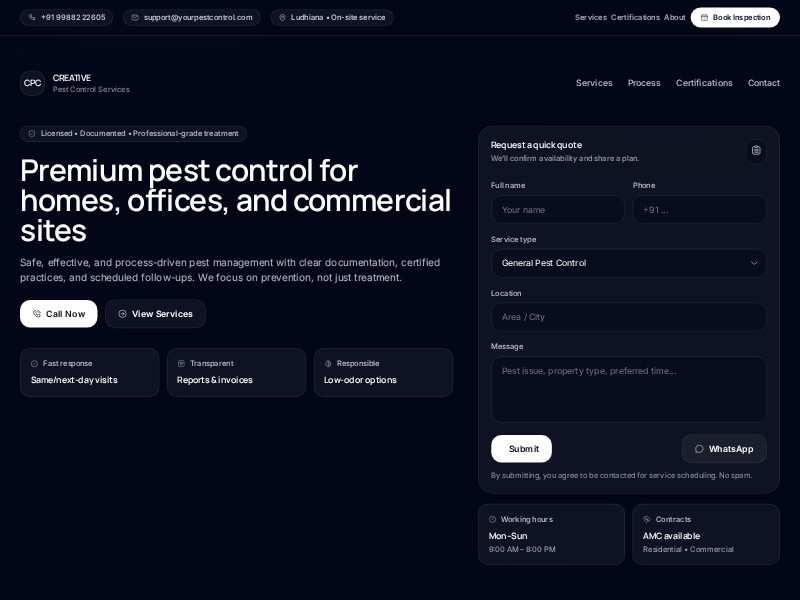Select Certifications in the navigation bar
Viewport: 800px width, 600px height.
[704, 83]
